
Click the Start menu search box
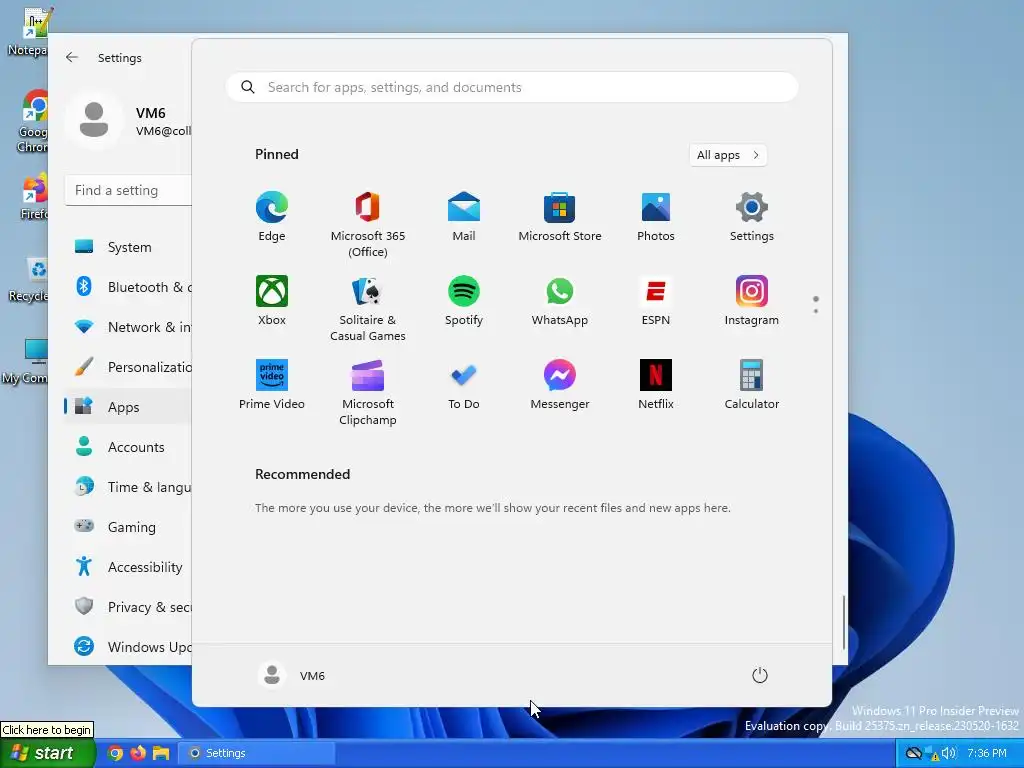coord(512,87)
